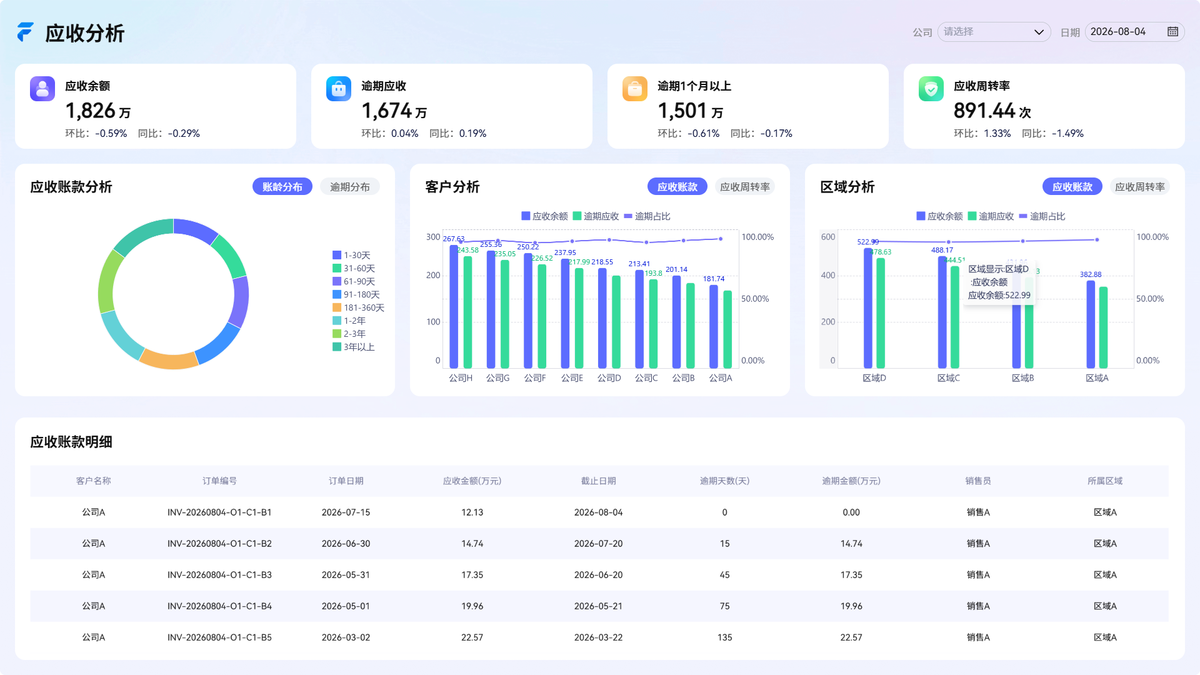Toggle the 2-3年 legend item

point(349,334)
